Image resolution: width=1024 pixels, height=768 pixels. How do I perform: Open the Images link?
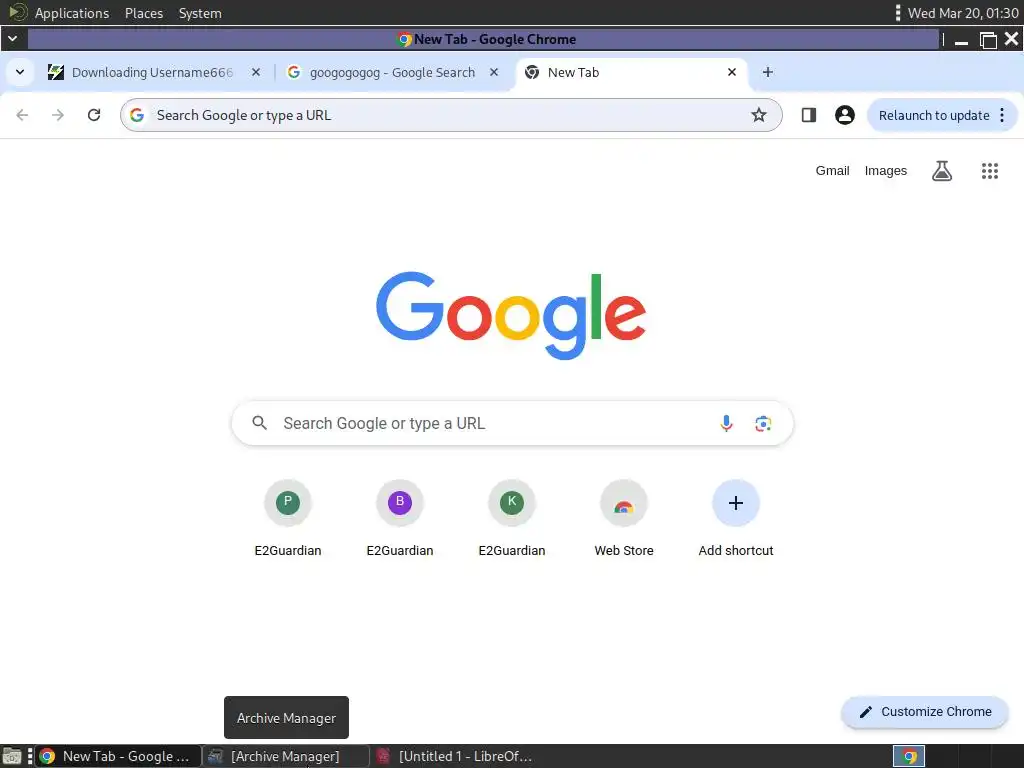pos(886,171)
